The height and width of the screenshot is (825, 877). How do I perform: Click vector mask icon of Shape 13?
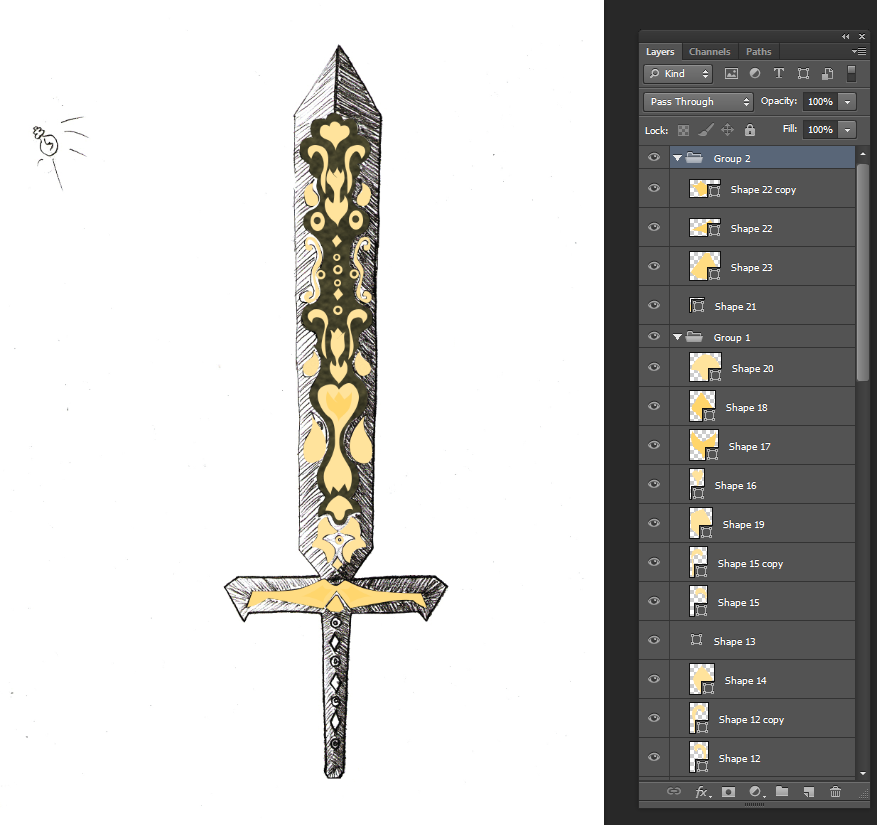pos(696,639)
